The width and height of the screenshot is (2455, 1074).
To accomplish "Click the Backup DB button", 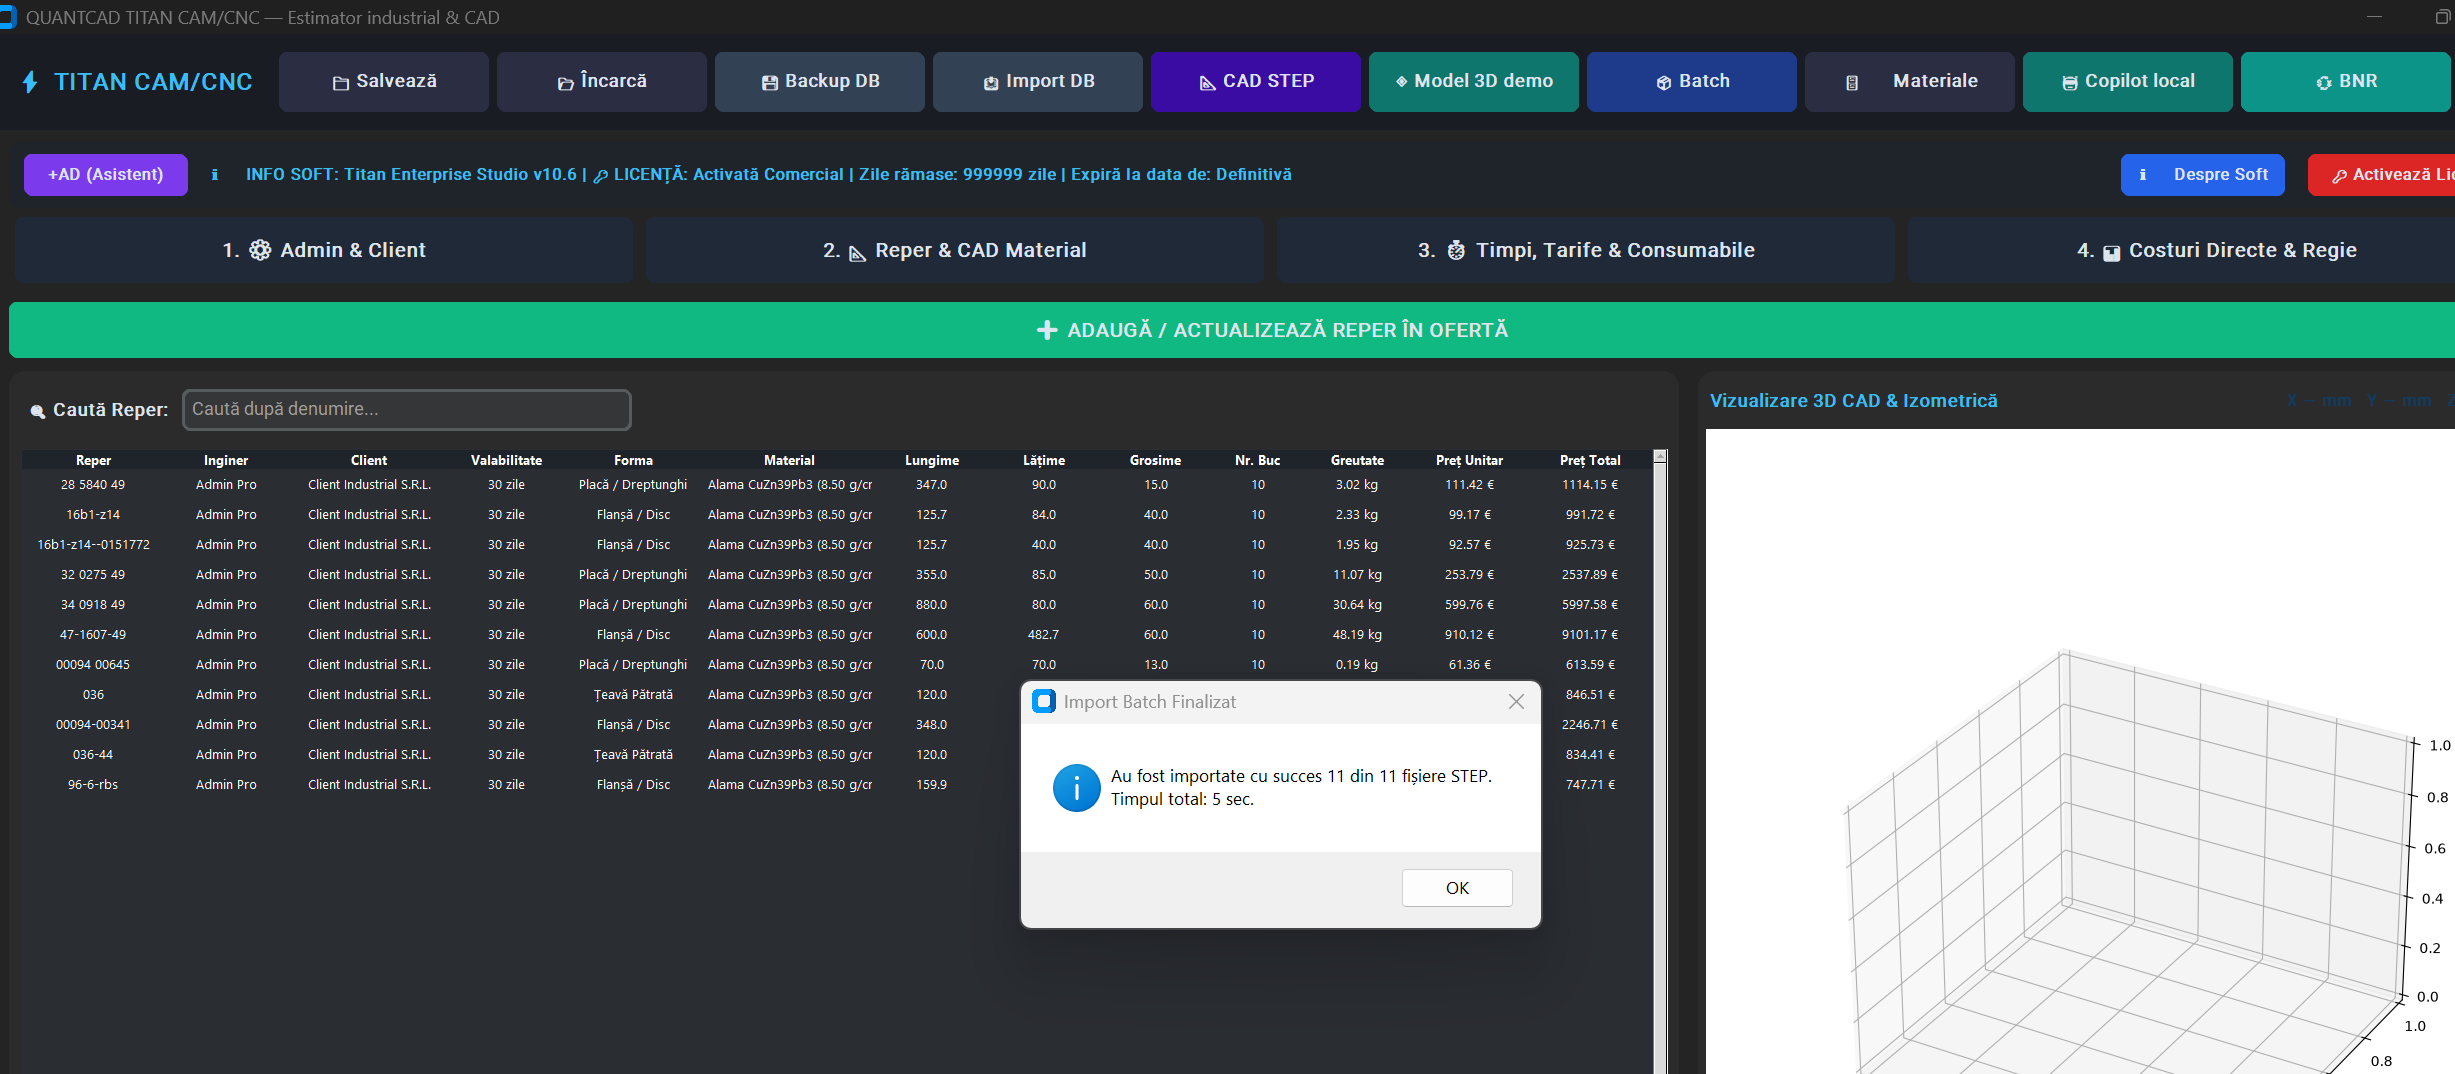I will (820, 82).
